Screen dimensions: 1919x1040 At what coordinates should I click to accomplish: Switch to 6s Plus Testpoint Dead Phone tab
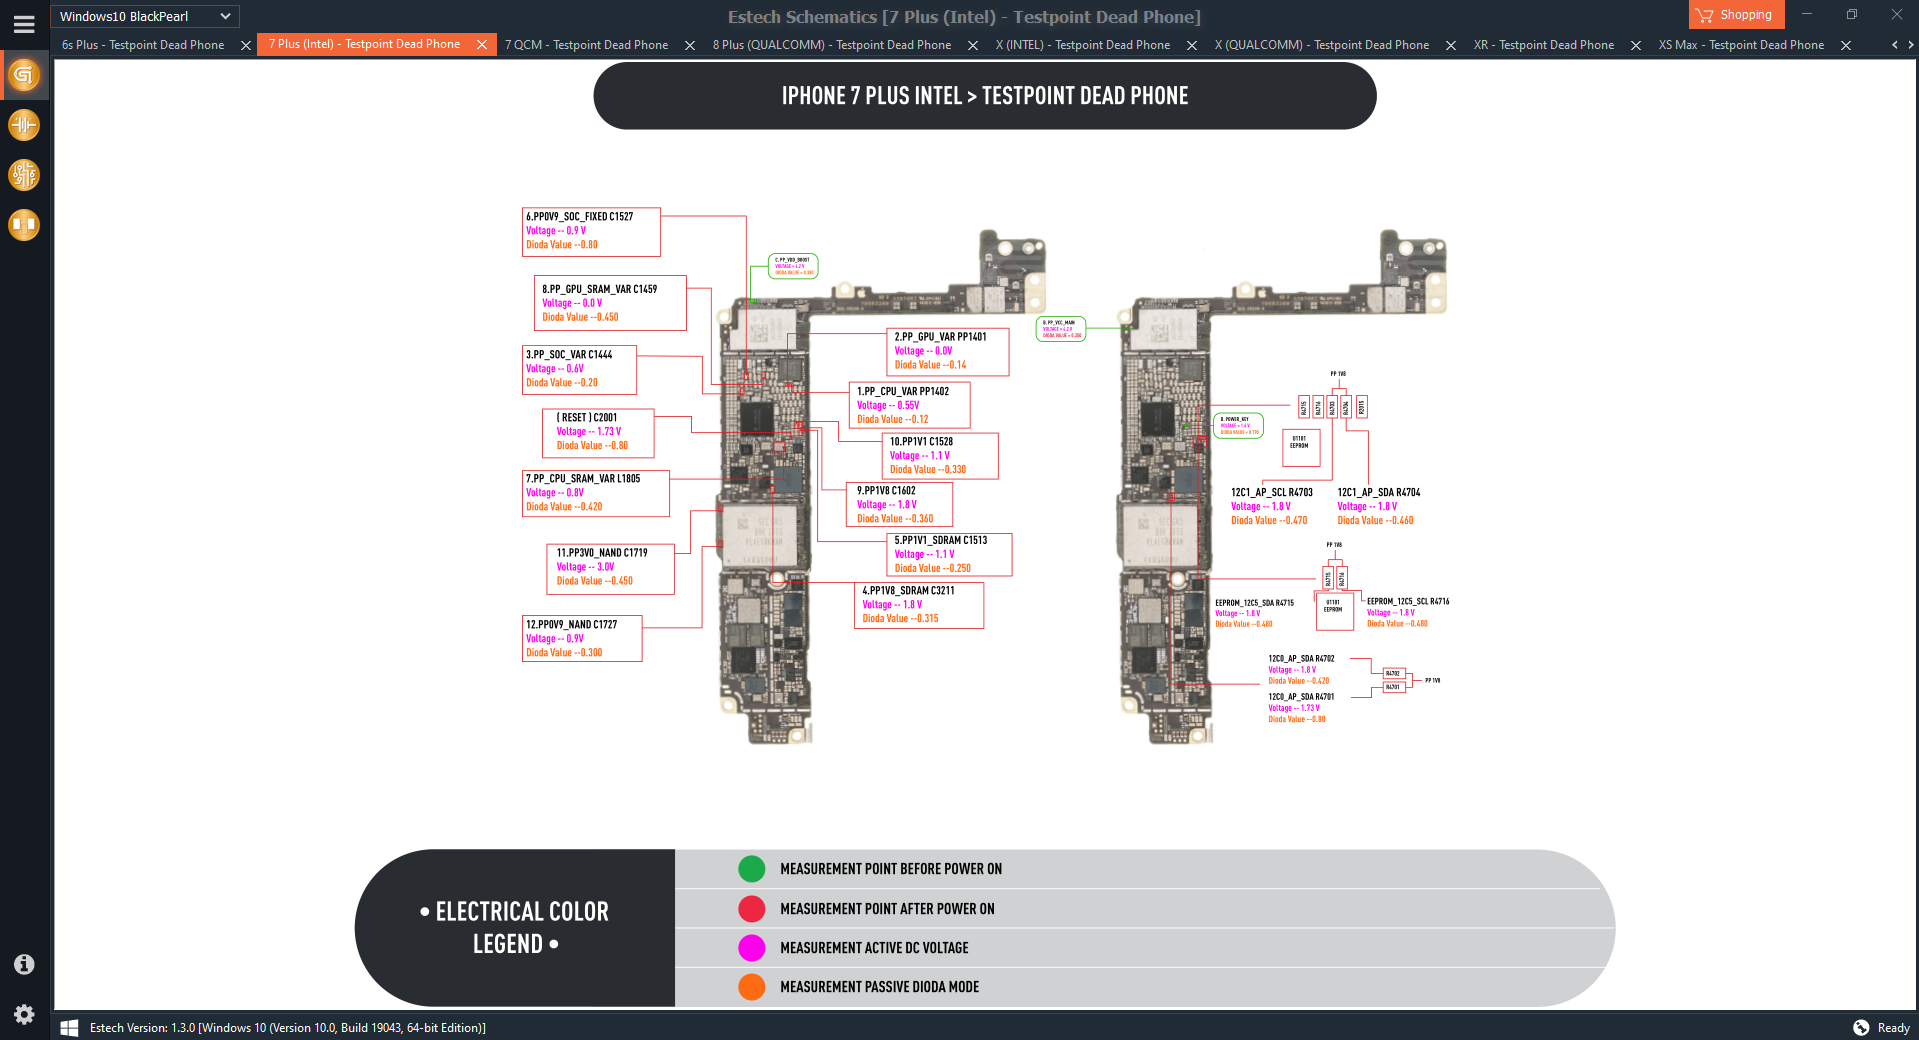[143, 45]
